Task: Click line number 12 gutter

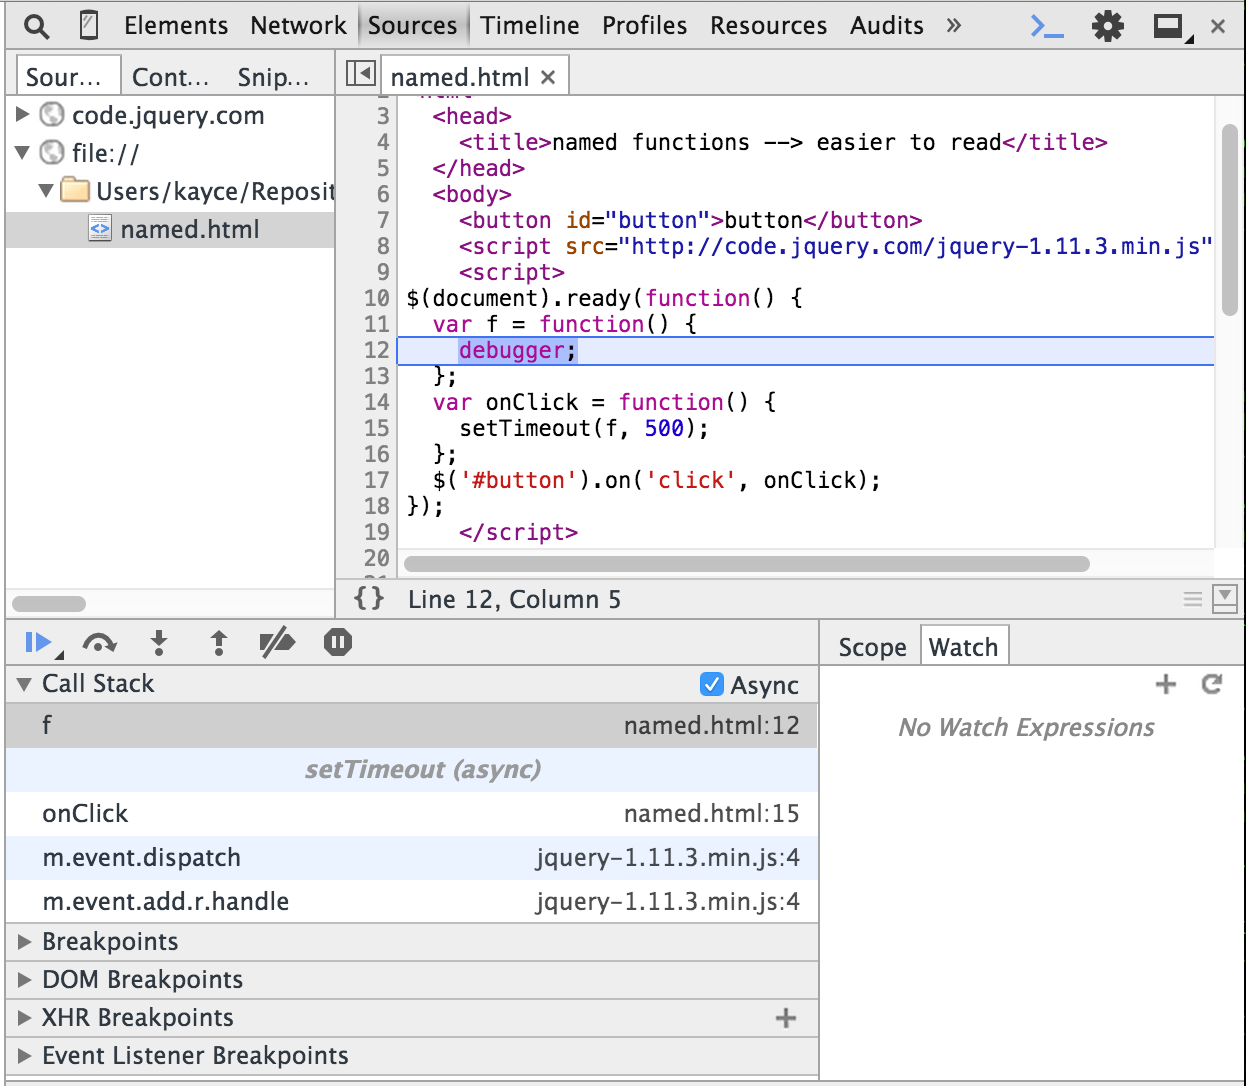Action: click(x=376, y=350)
